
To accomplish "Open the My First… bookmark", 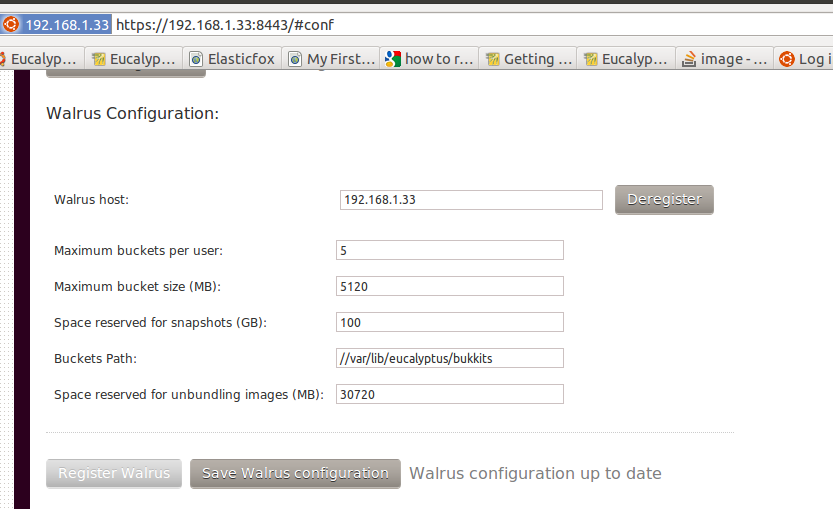I will (x=334, y=58).
